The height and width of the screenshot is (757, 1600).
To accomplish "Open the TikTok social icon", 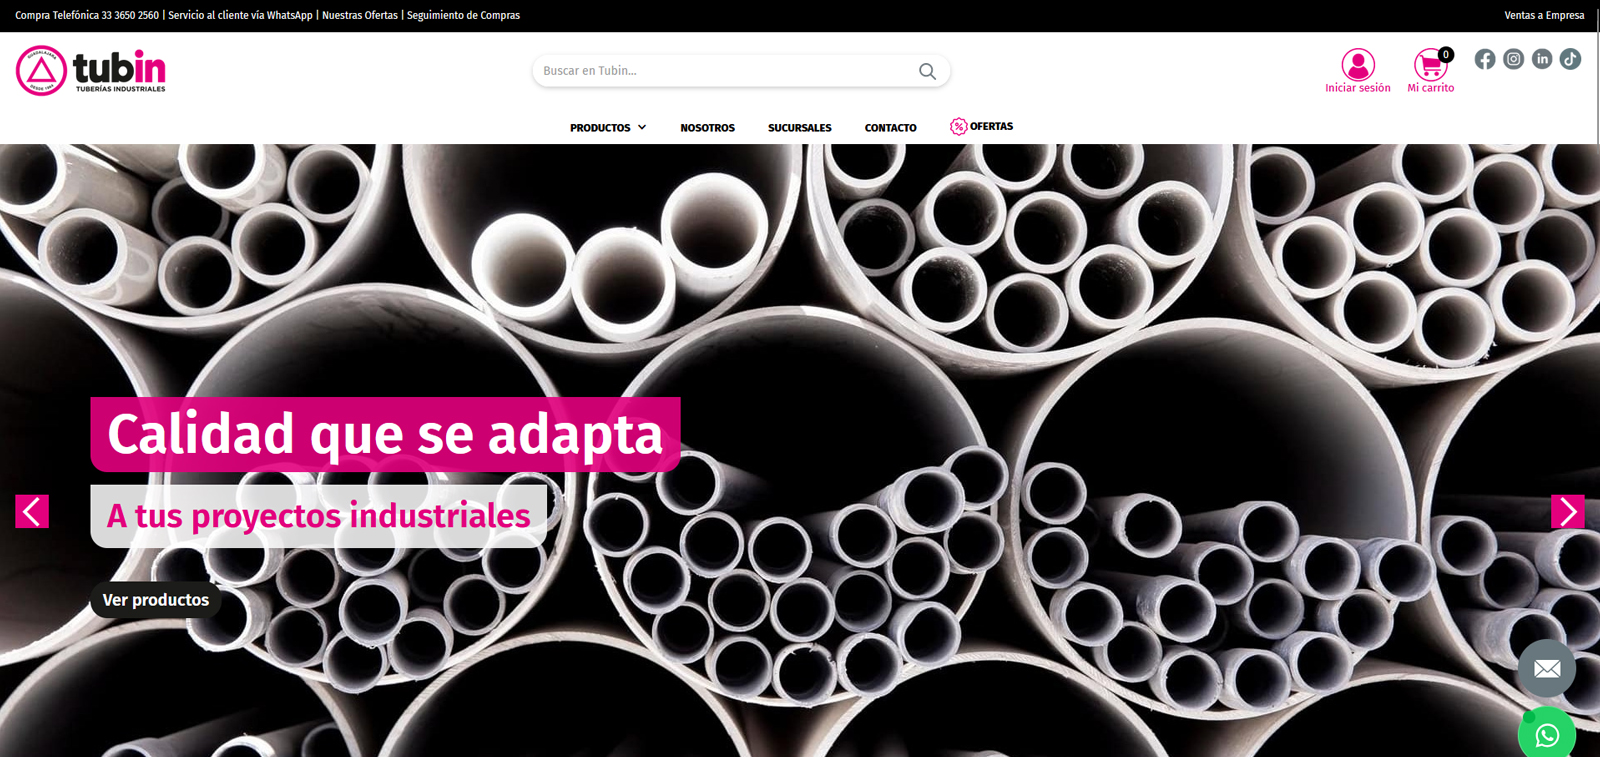I will (1570, 59).
